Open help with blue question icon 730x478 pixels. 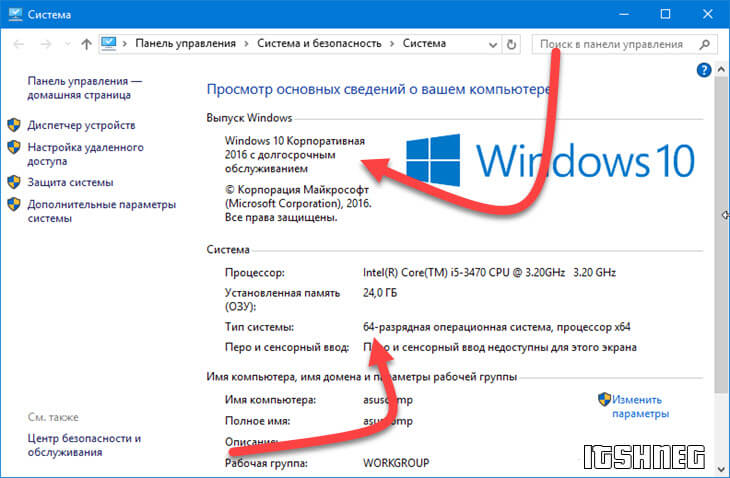703,70
